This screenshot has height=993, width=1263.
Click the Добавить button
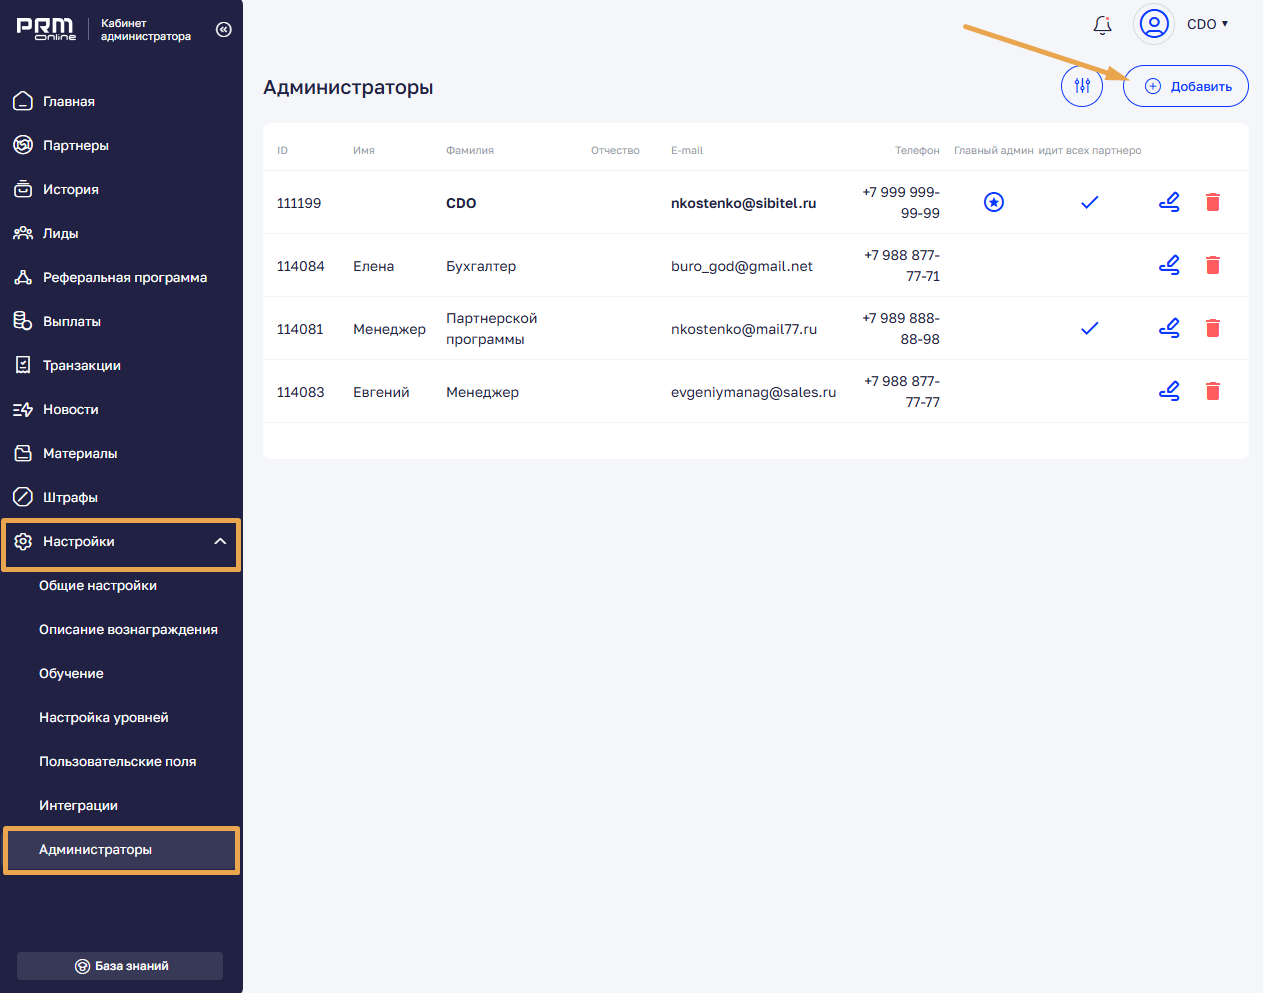tap(1186, 87)
